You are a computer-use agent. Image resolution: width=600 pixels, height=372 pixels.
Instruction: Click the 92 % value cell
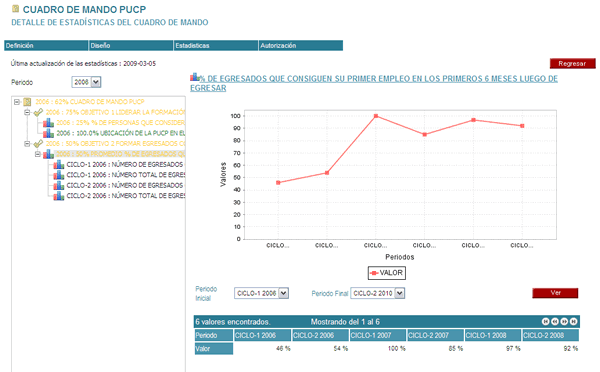[551, 349]
